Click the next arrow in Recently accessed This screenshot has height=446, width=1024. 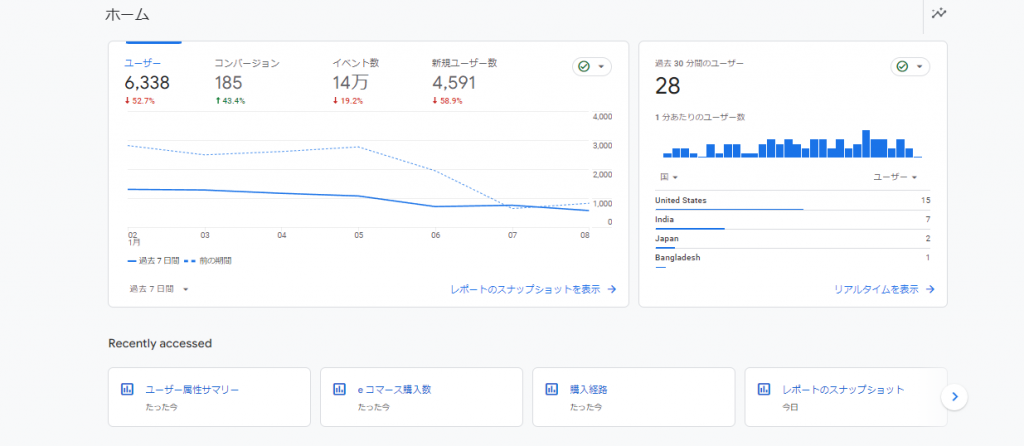tap(954, 396)
